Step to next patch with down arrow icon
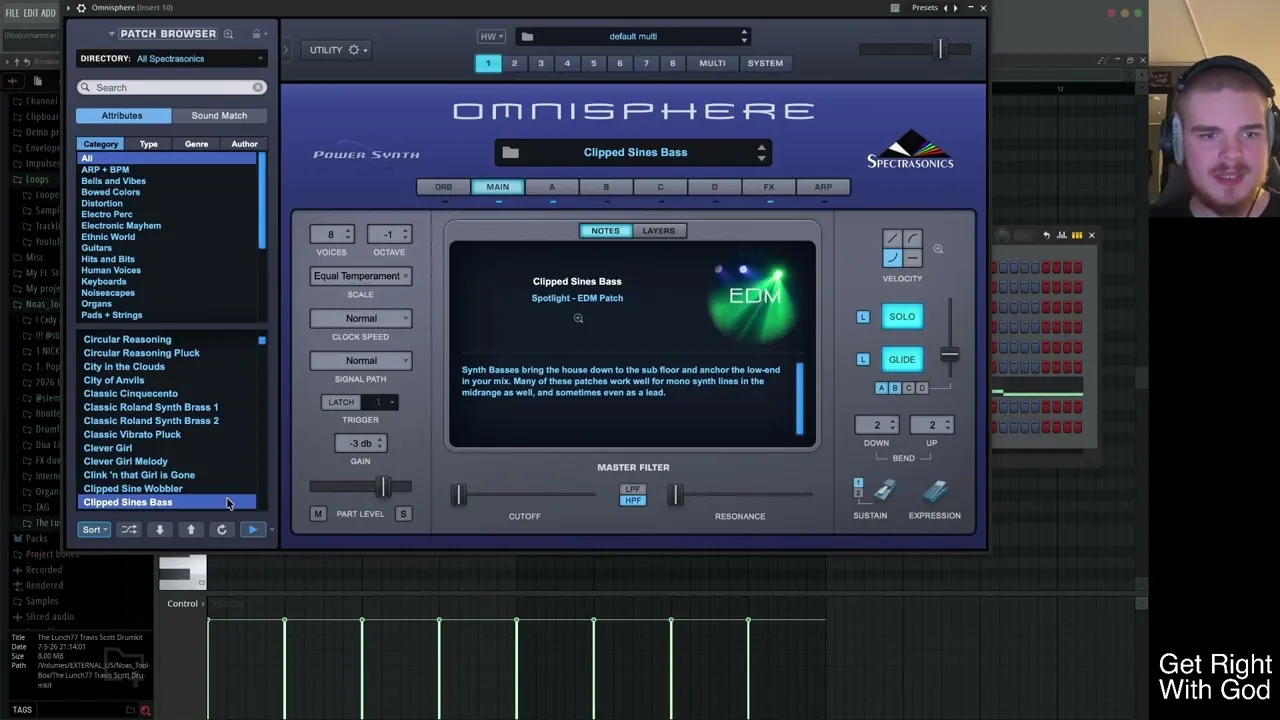The image size is (1280, 720). [x=159, y=530]
